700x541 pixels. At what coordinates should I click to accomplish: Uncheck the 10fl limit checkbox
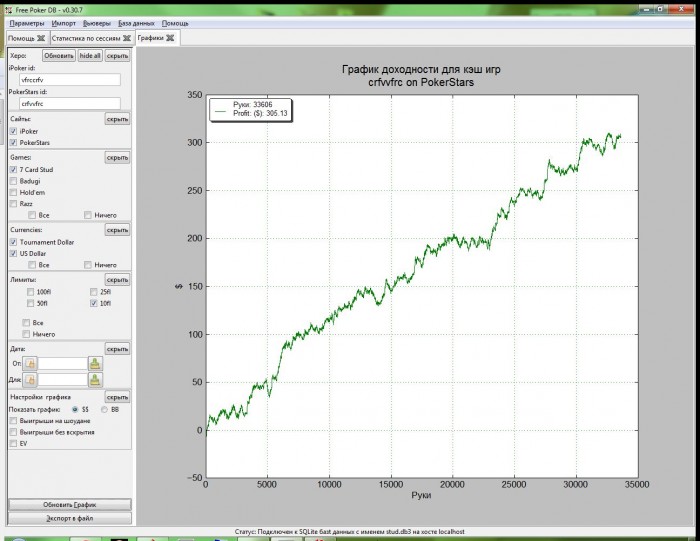coord(93,303)
